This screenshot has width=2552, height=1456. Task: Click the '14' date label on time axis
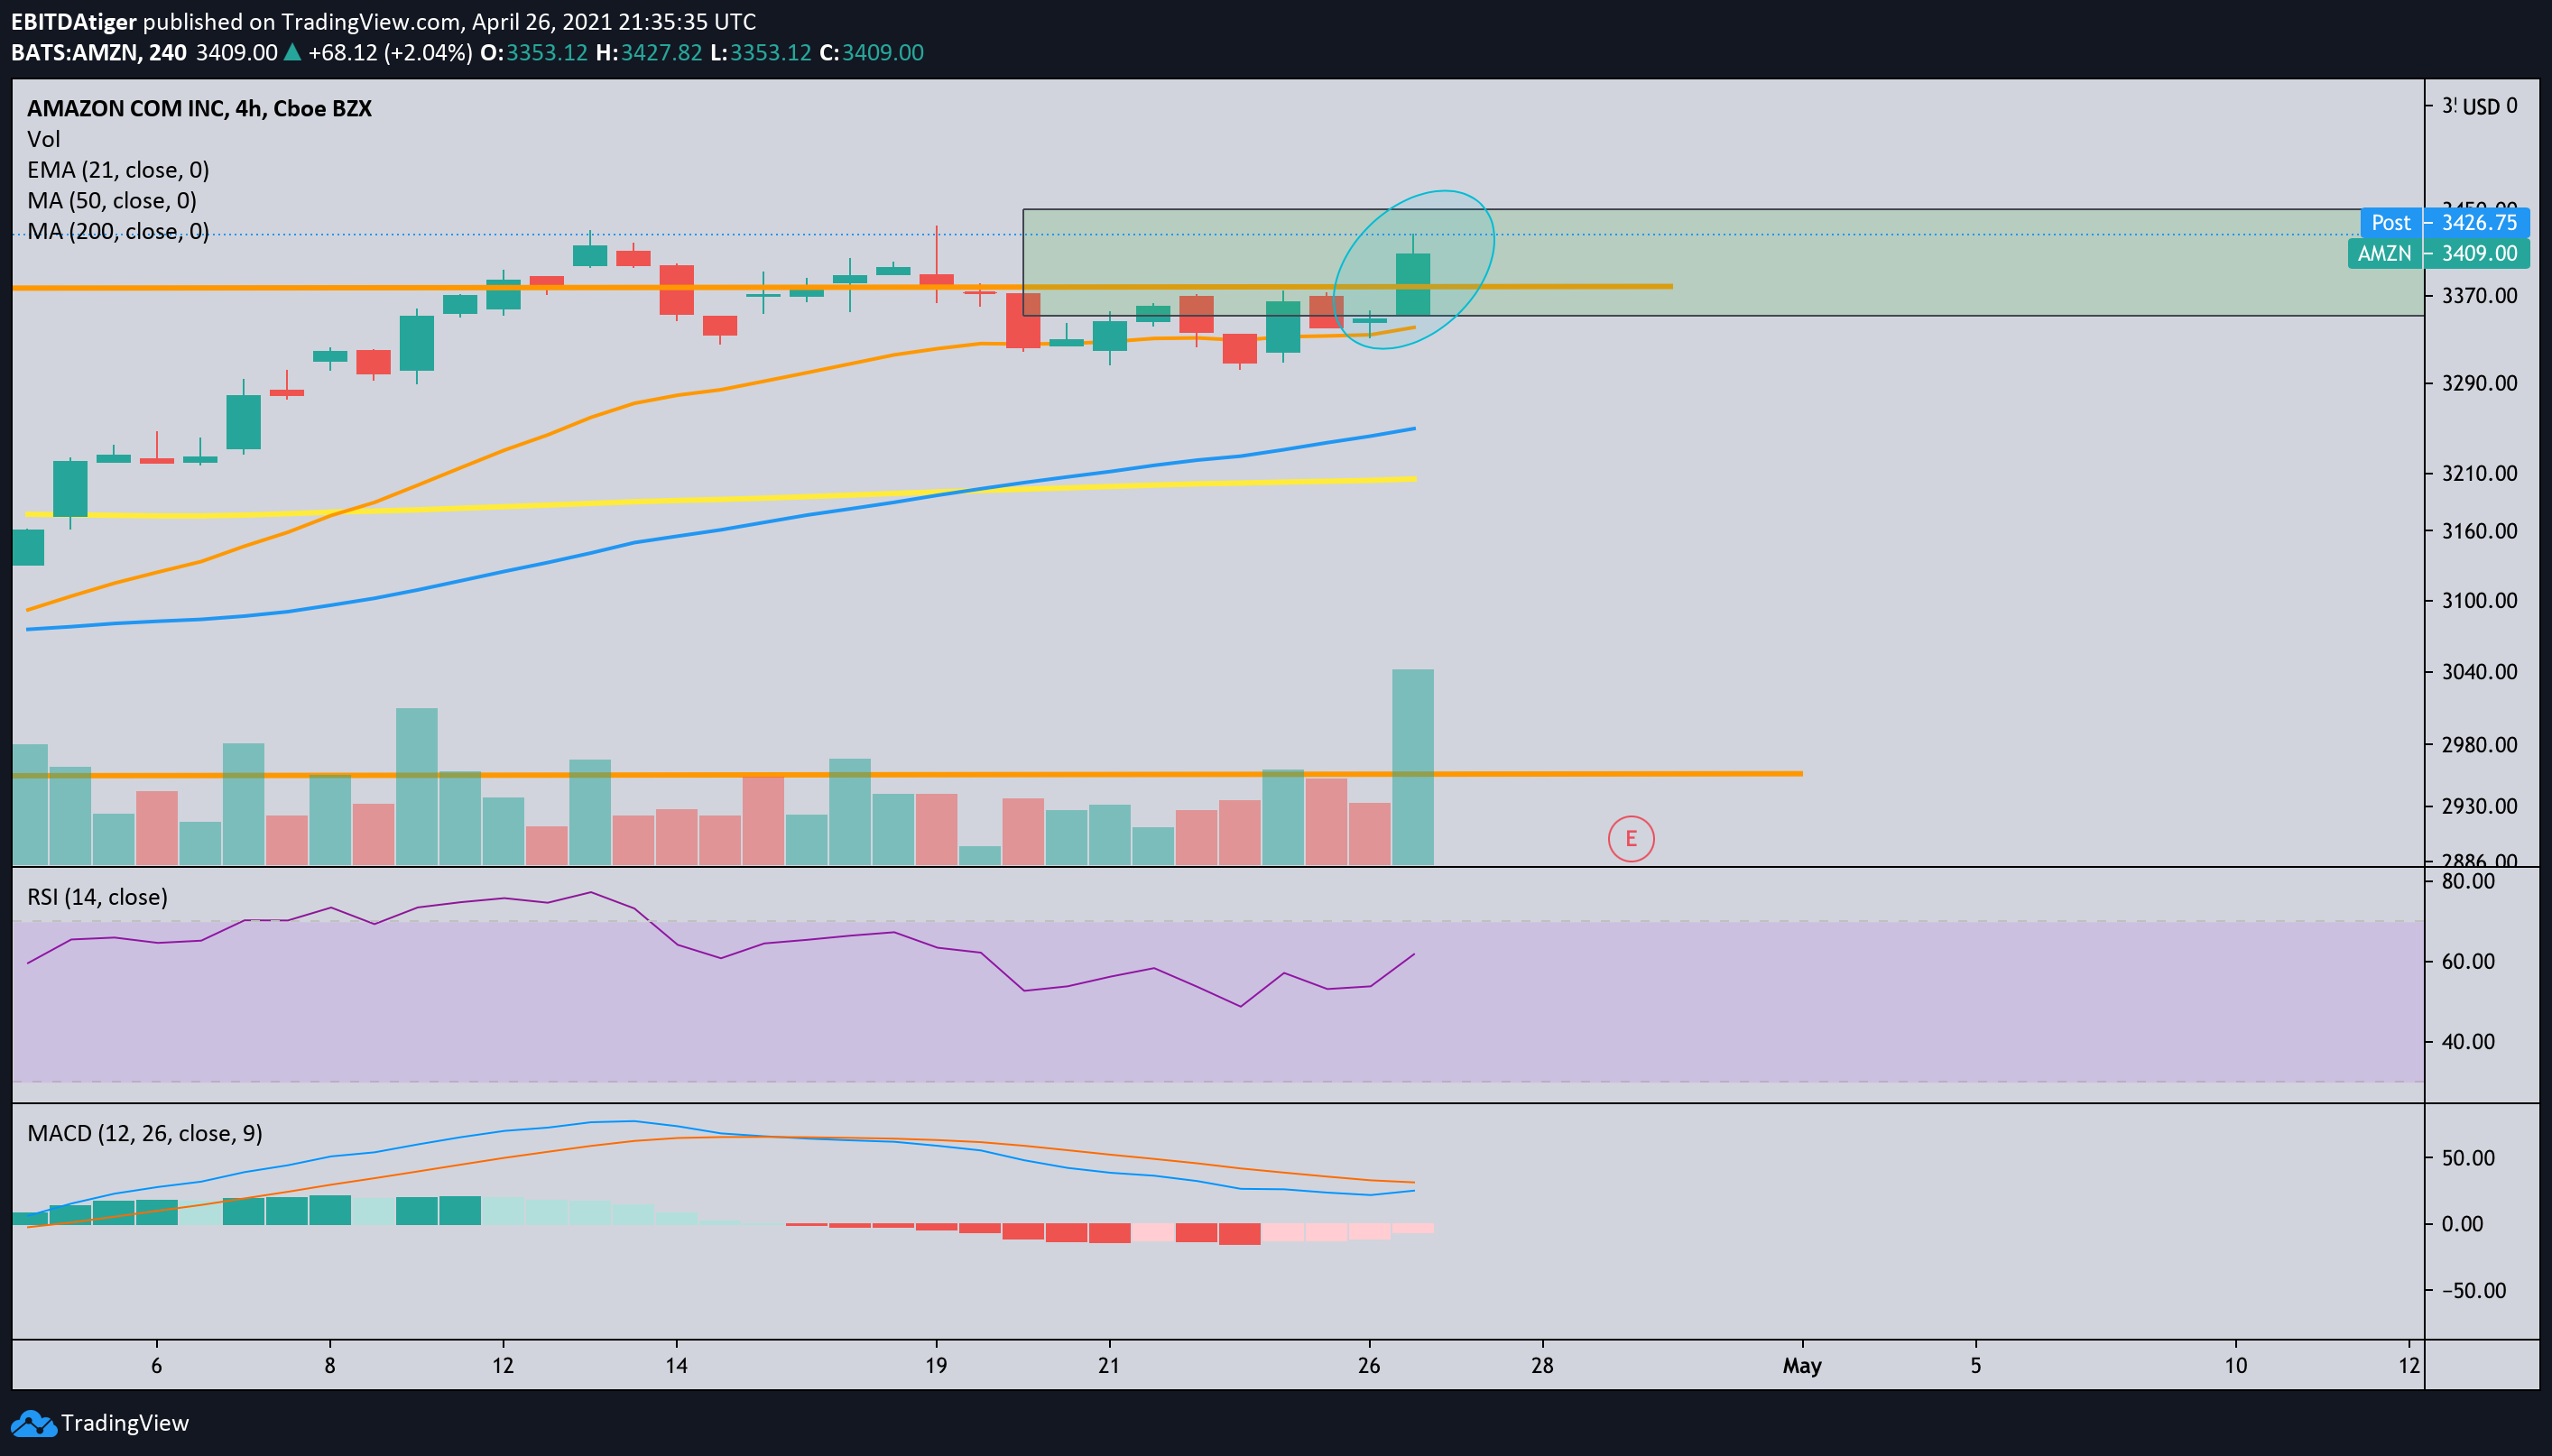coord(676,1366)
